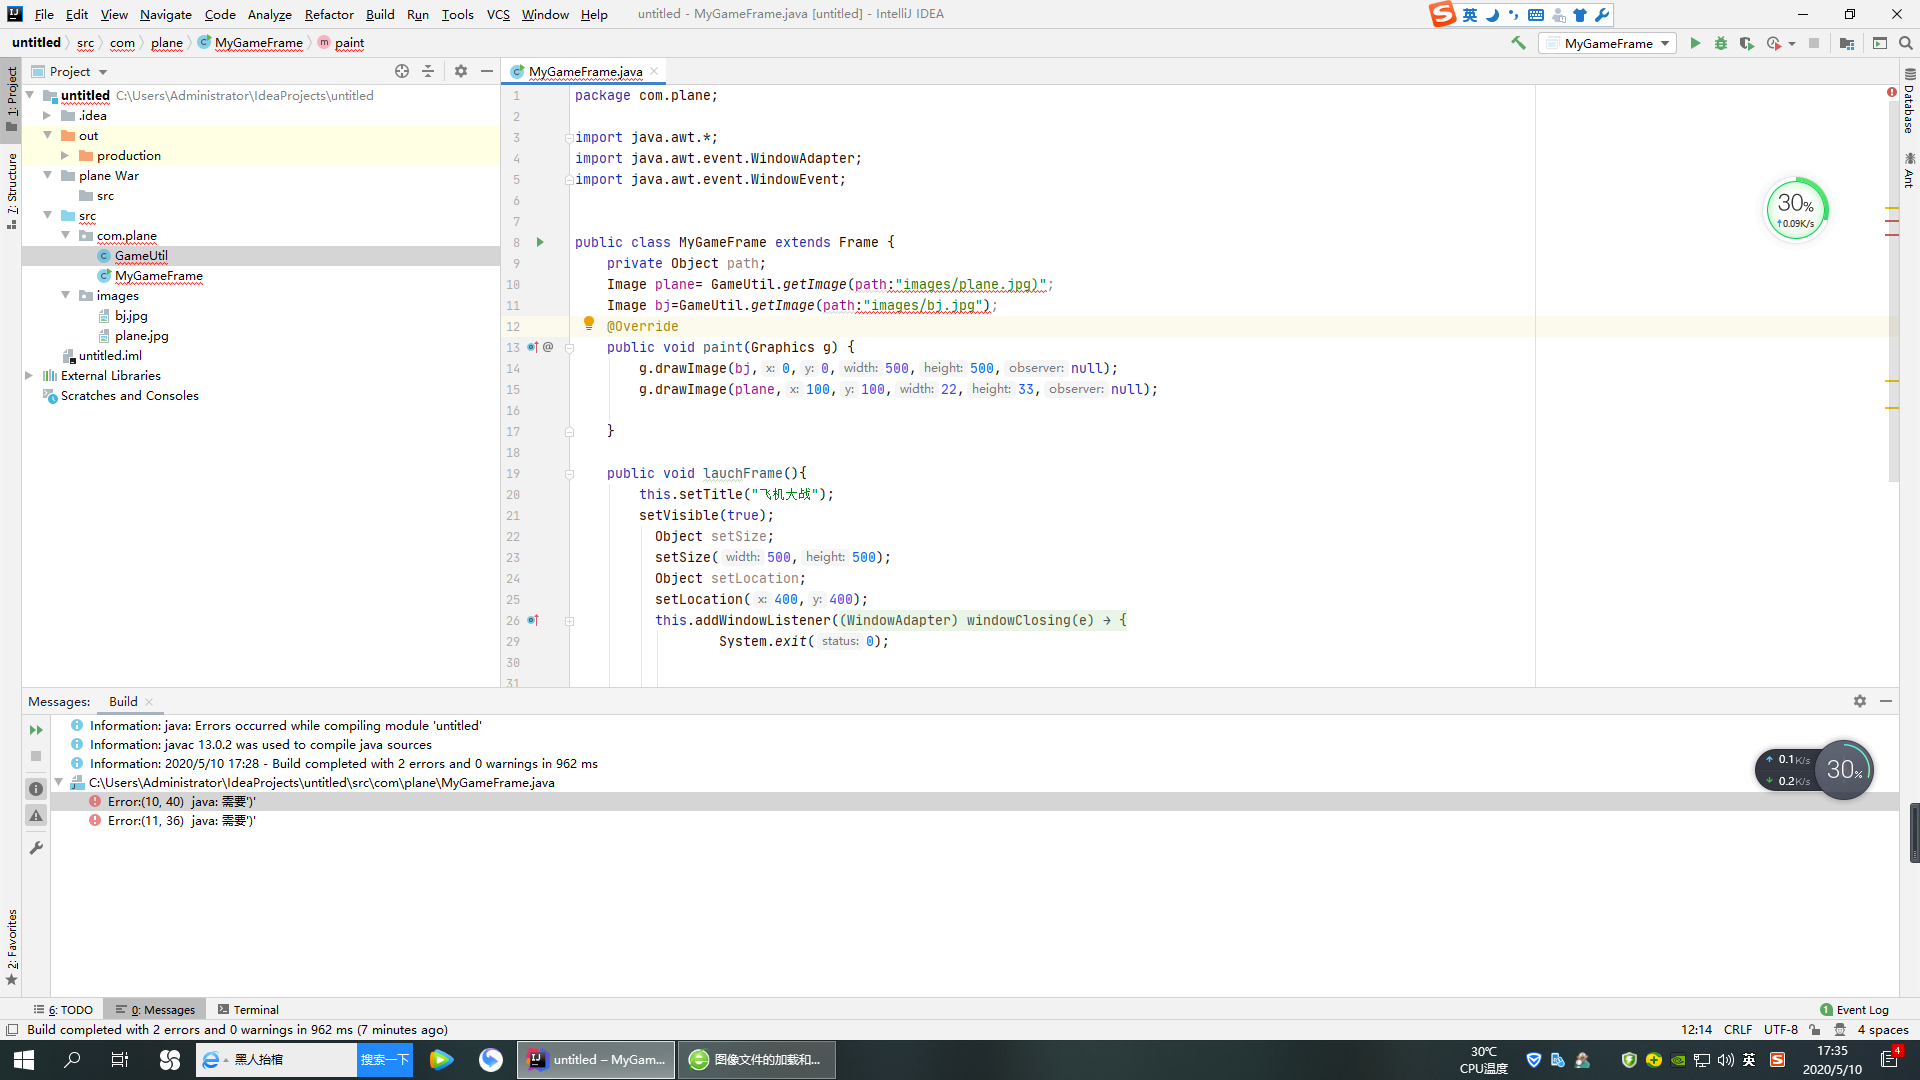Toggle information messages filter in Messages

pyautogui.click(x=36, y=789)
